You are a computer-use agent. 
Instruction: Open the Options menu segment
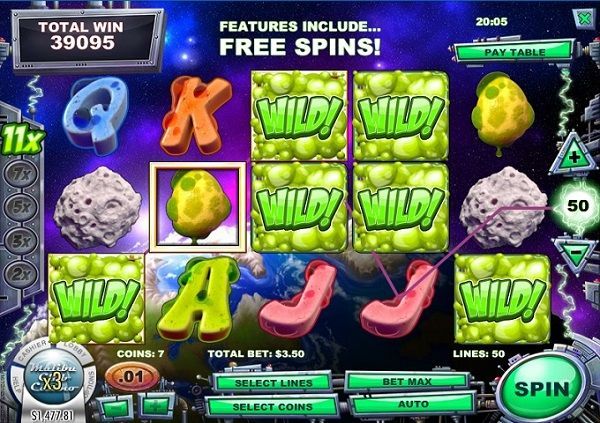click(91, 378)
